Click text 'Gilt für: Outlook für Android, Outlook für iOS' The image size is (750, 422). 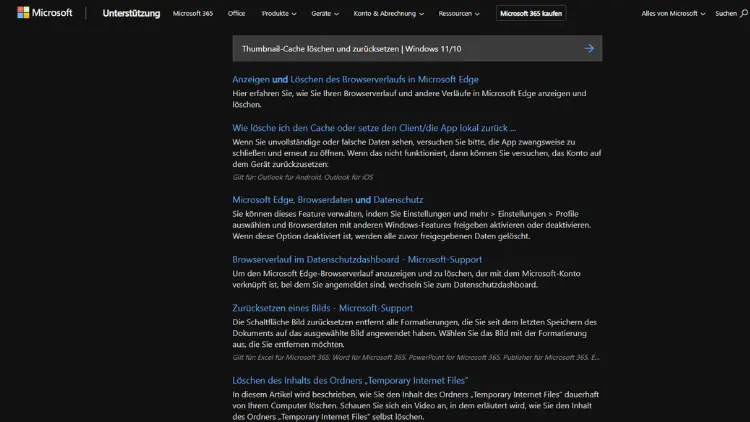click(303, 177)
